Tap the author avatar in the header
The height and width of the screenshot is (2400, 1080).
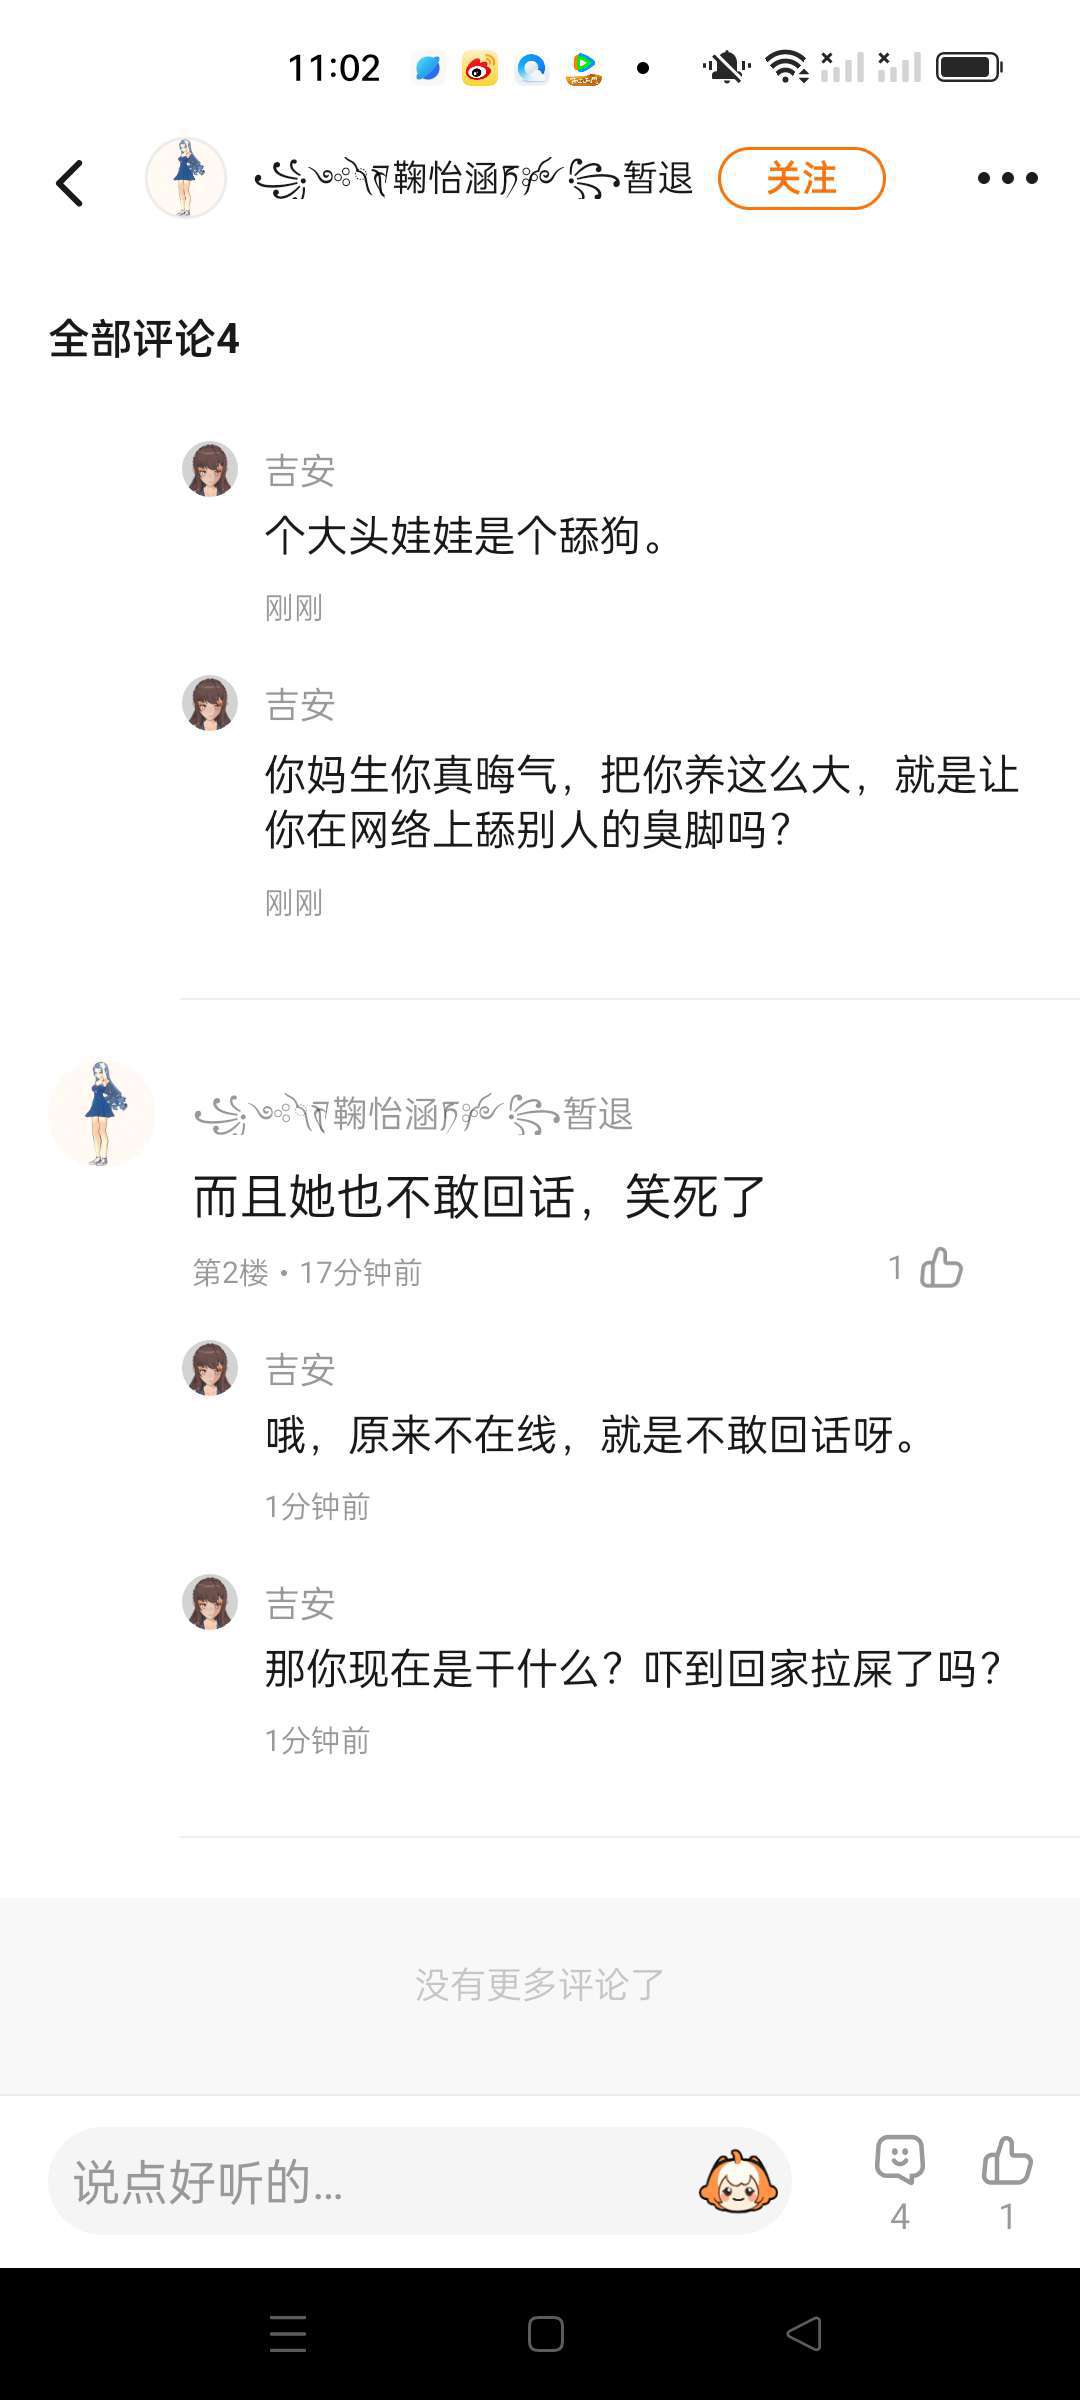tap(186, 178)
